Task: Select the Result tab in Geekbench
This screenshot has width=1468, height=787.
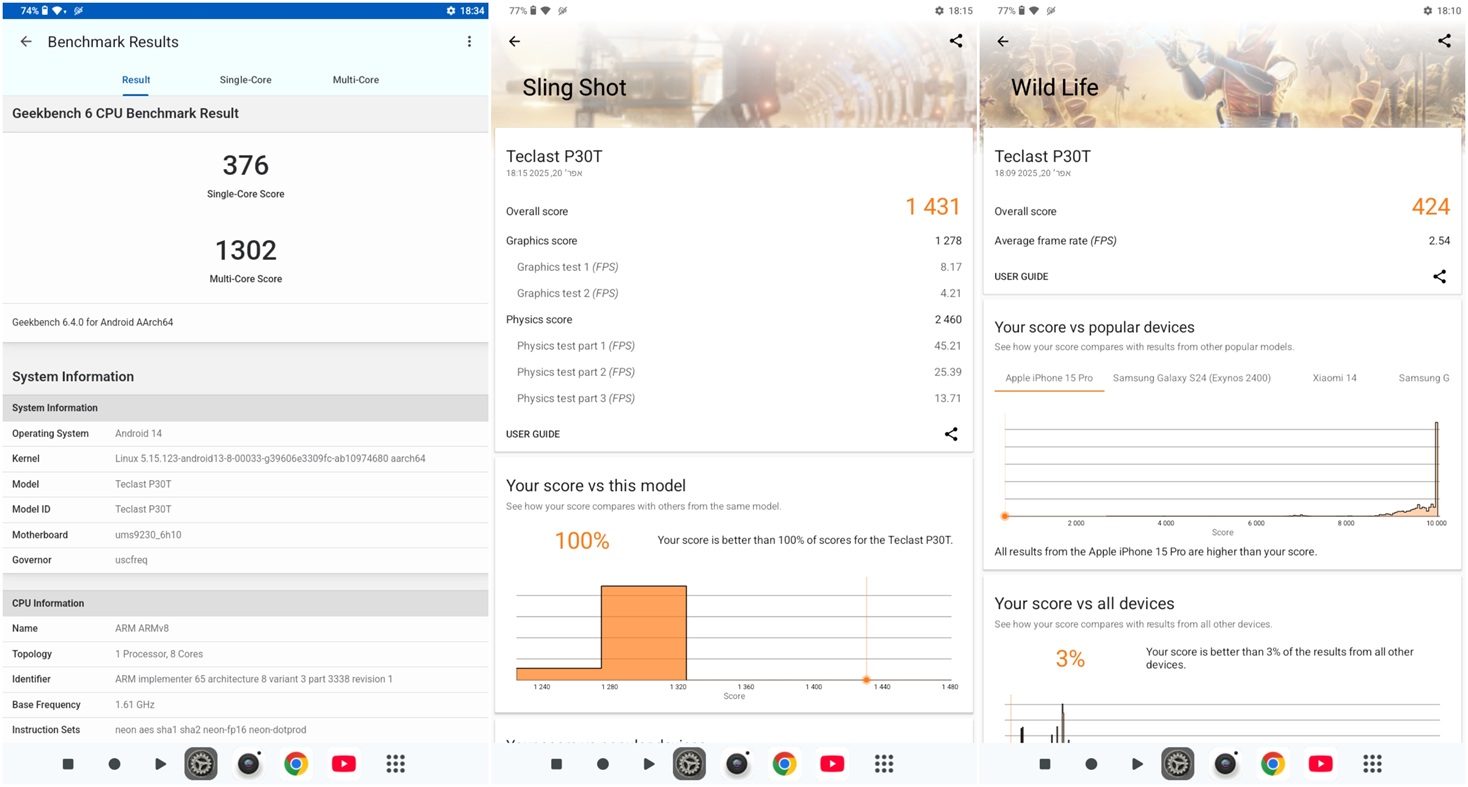Action: (x=136, y=80)
